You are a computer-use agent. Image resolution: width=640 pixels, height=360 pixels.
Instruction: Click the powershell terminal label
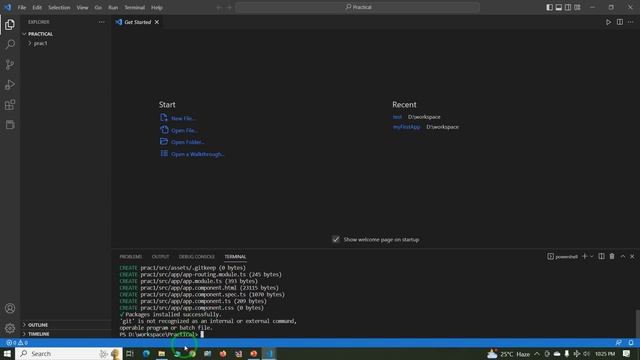tap(562, 256)
